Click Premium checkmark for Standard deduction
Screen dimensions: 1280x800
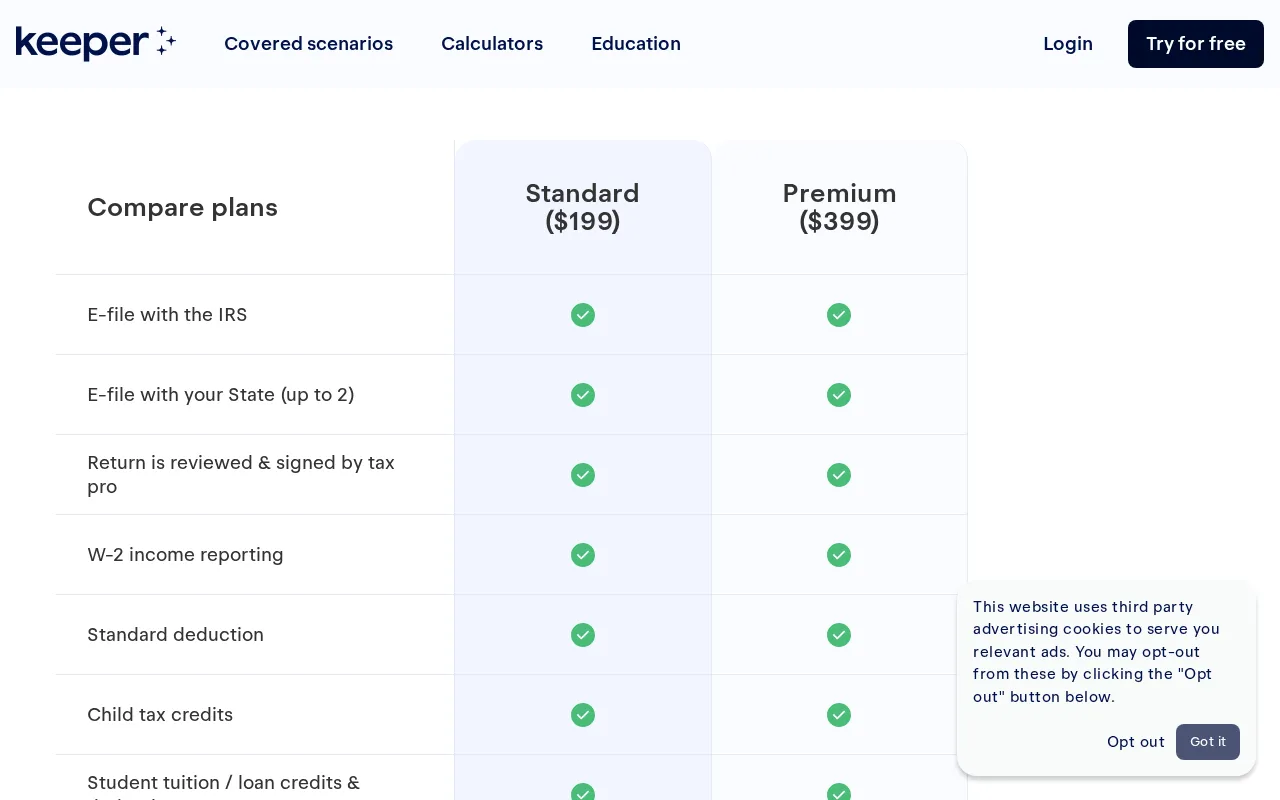839,635
